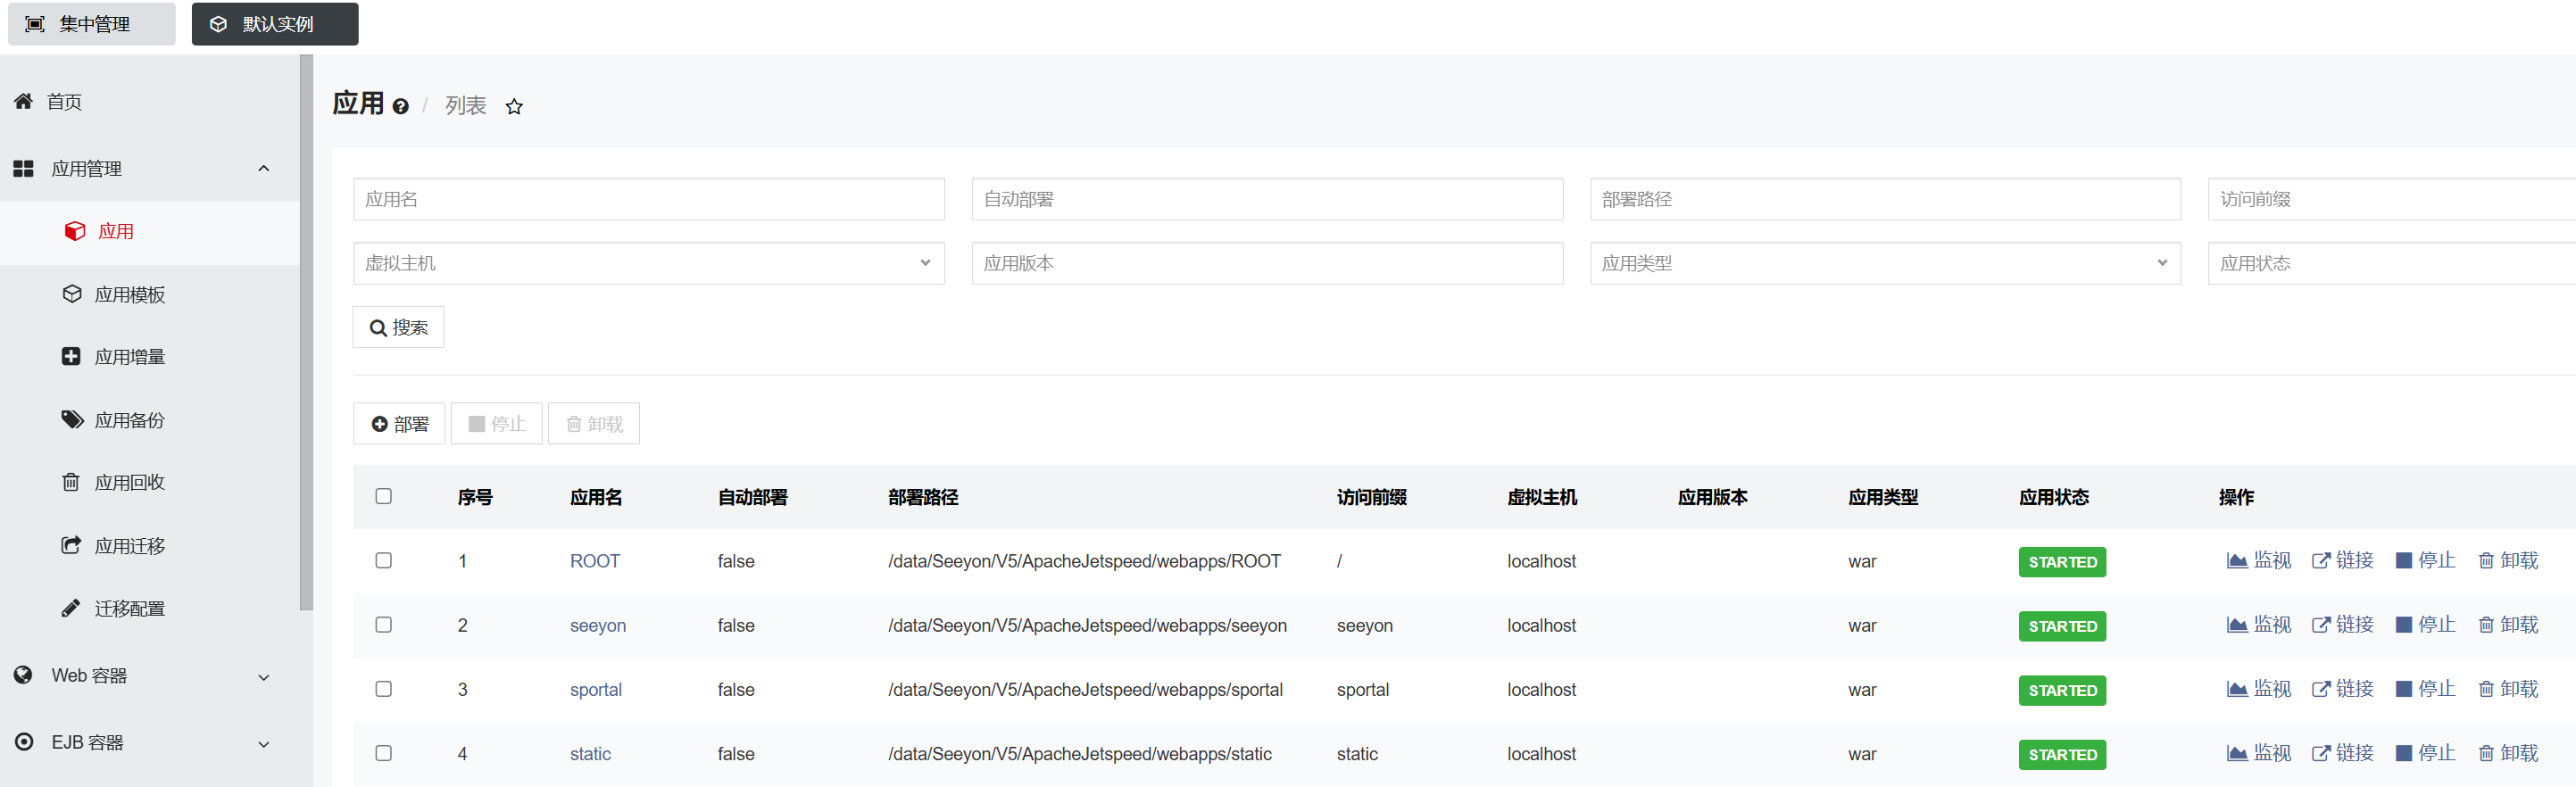Viewport: 2576px width, 787px height.
Task: Click the 监视 chart icon for ROOT row
Action: click(2237, 561)
